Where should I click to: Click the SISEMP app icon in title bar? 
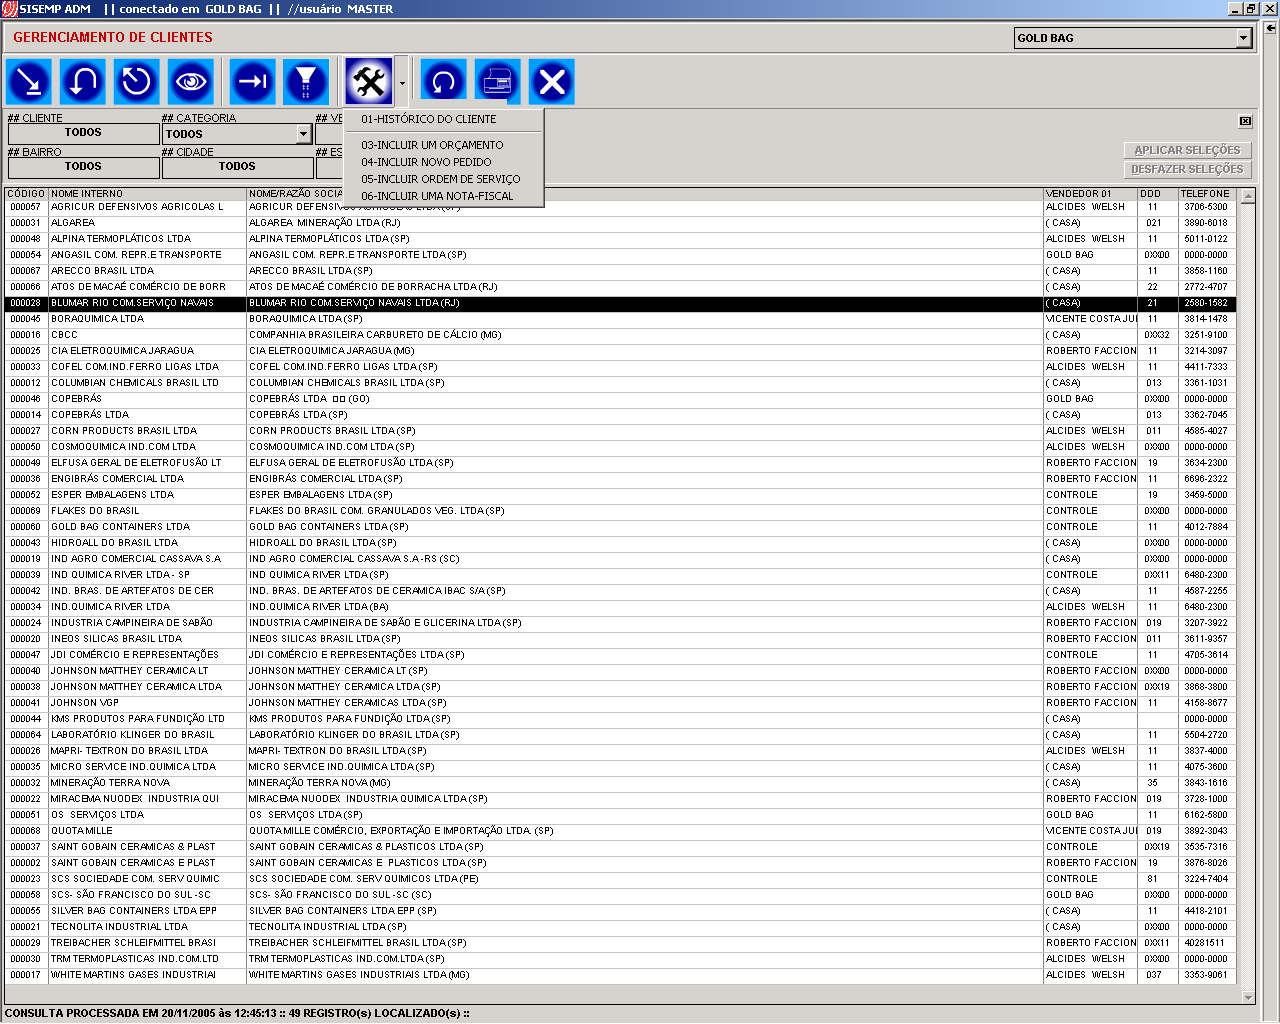9,9
